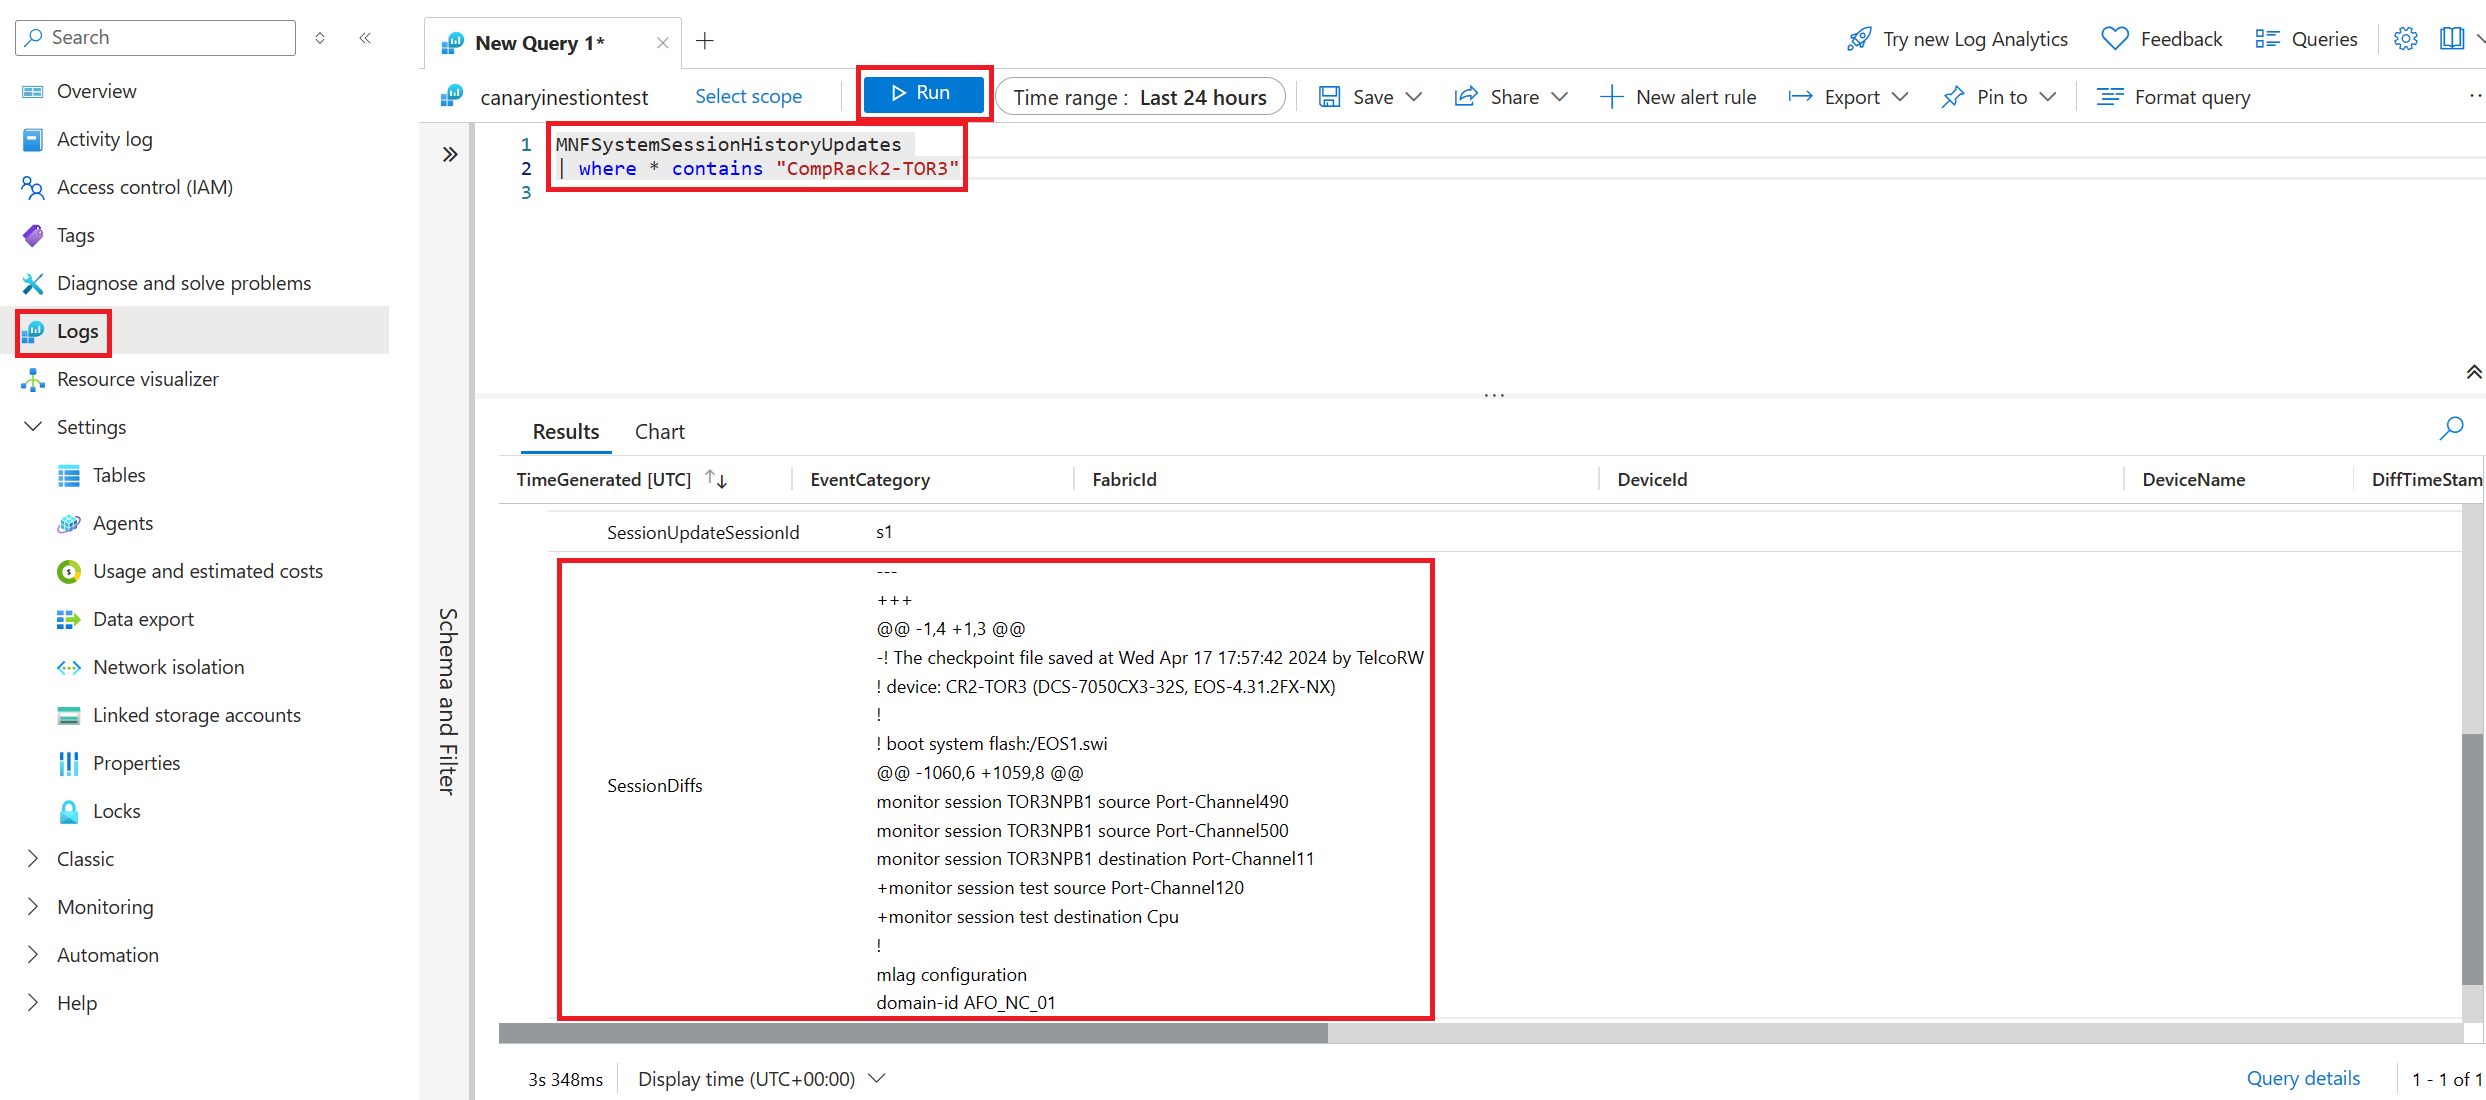
Task: Click the DeviceName column header
Action: [2194, 479]
